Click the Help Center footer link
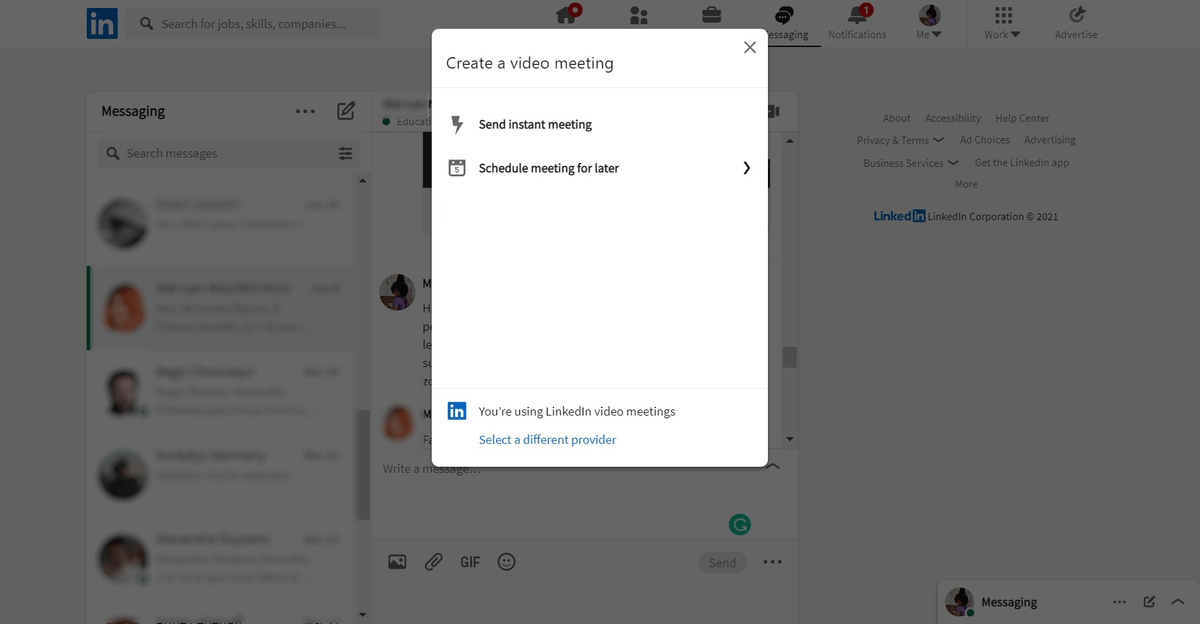 (x=1022, y=118)
